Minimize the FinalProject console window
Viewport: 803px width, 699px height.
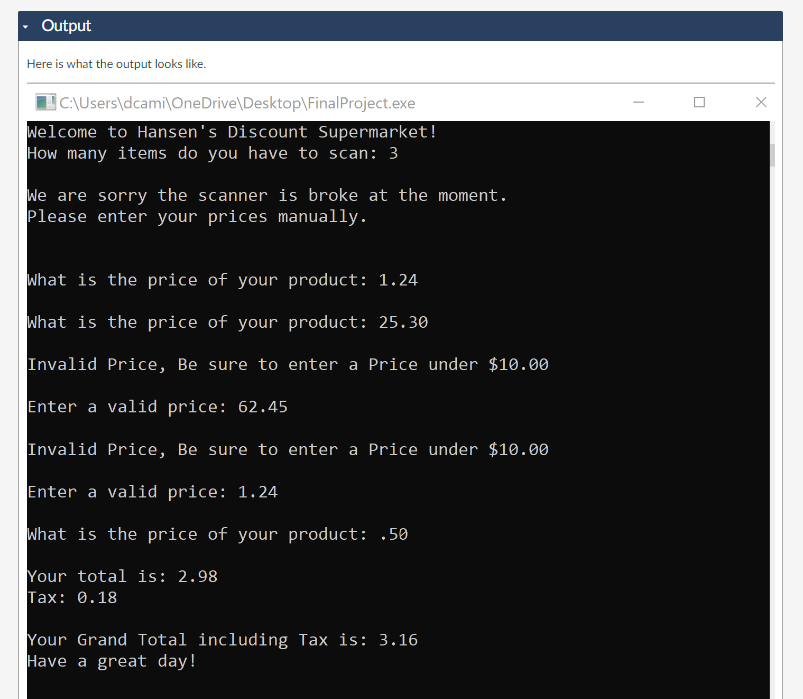coord(637,103)
